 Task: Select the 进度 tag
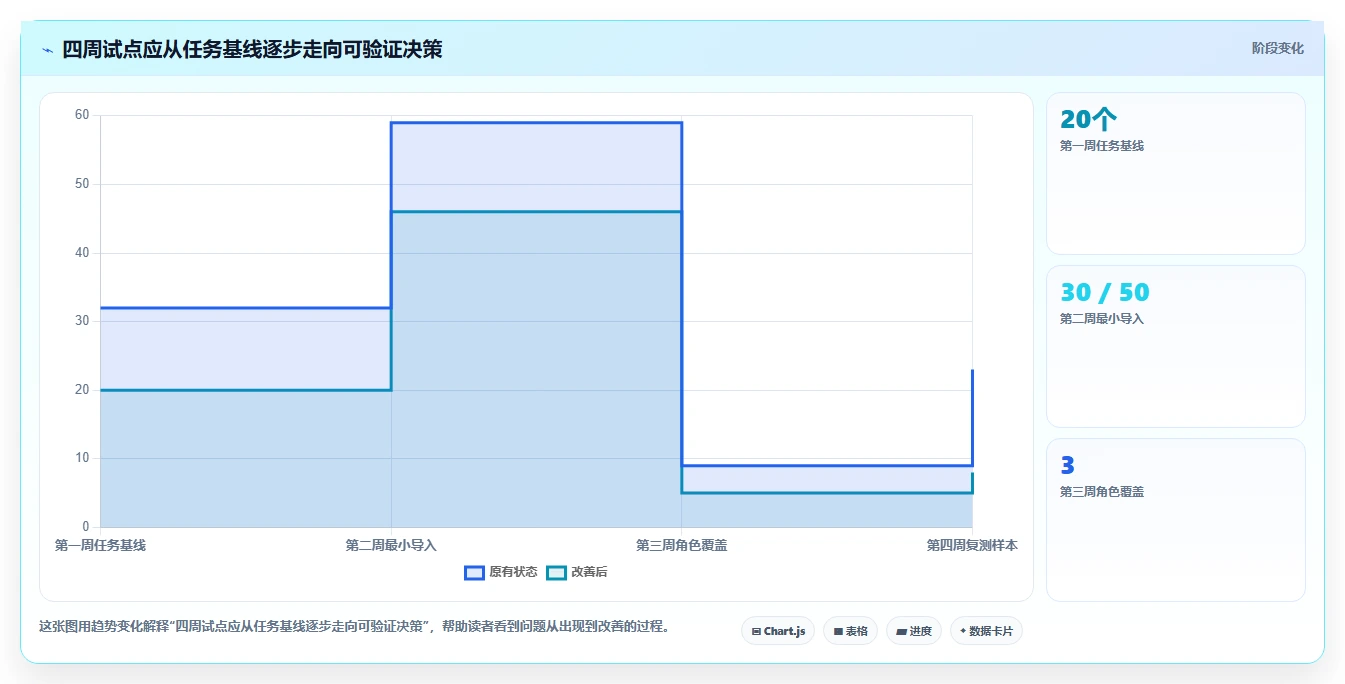(x=914, y=631)
